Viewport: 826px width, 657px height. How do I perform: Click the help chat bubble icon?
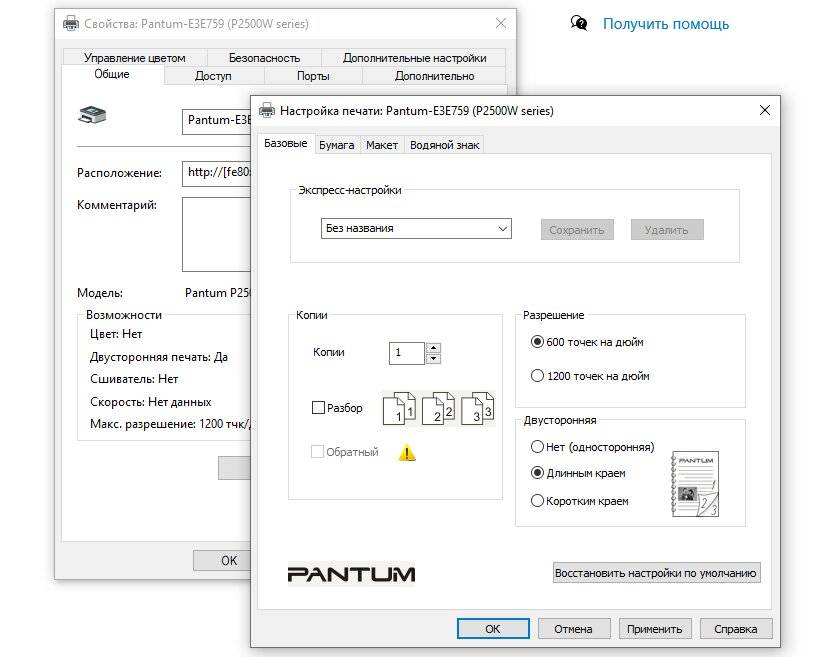click(579, 23)
